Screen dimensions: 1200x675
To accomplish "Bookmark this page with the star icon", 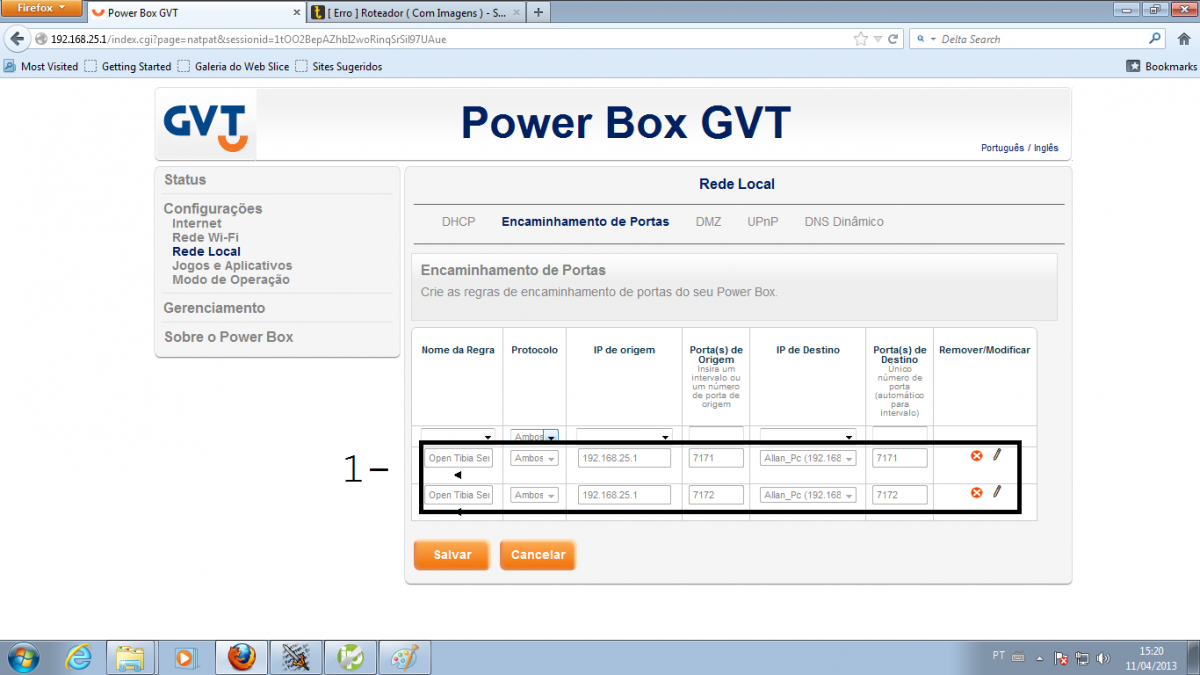I will point(861,39).
